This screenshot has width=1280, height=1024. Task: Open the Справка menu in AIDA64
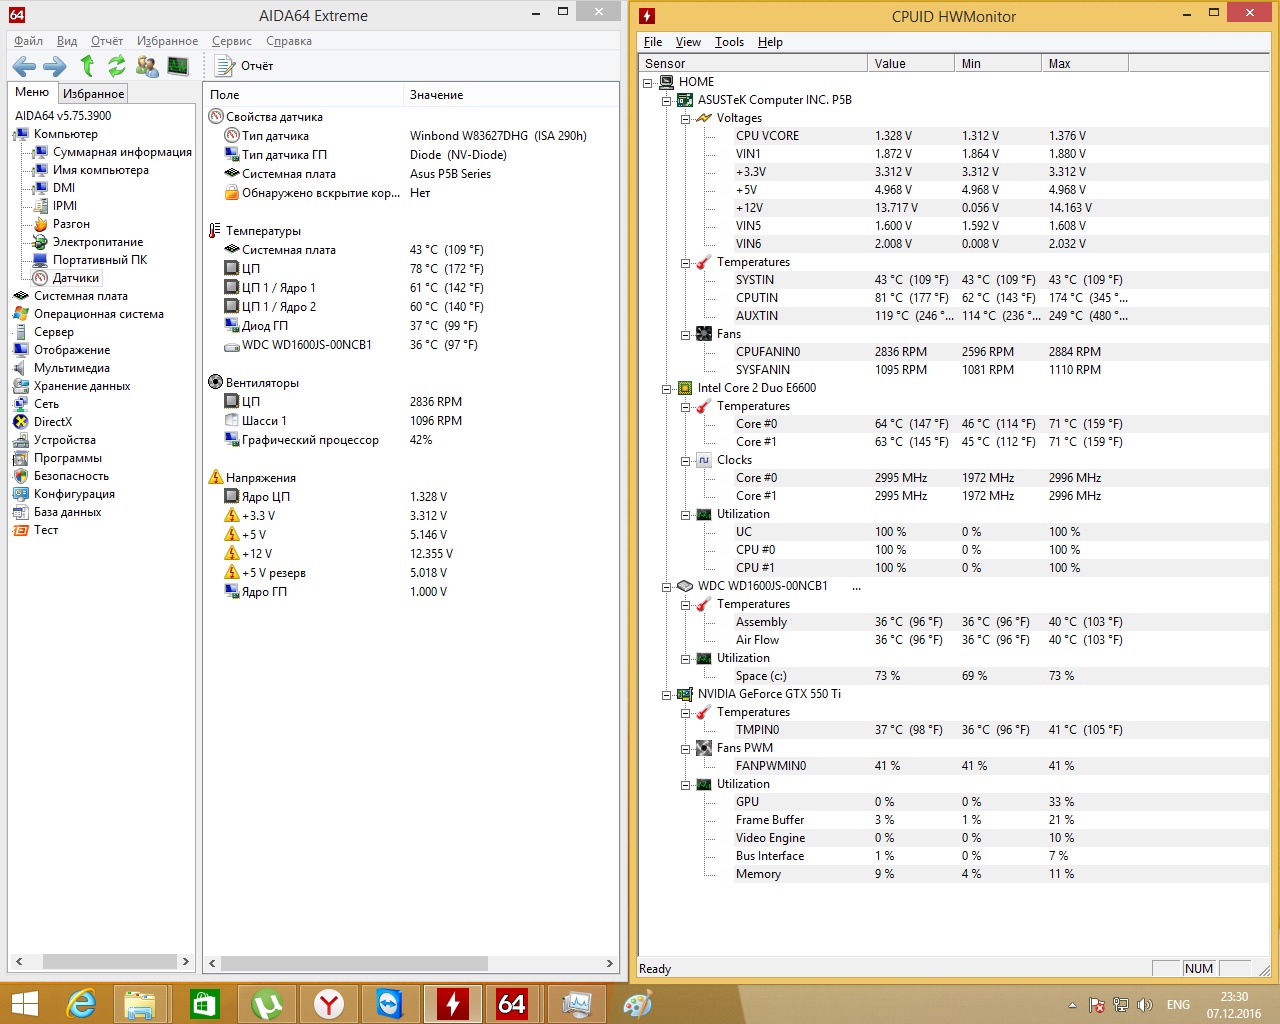(289, 41)
